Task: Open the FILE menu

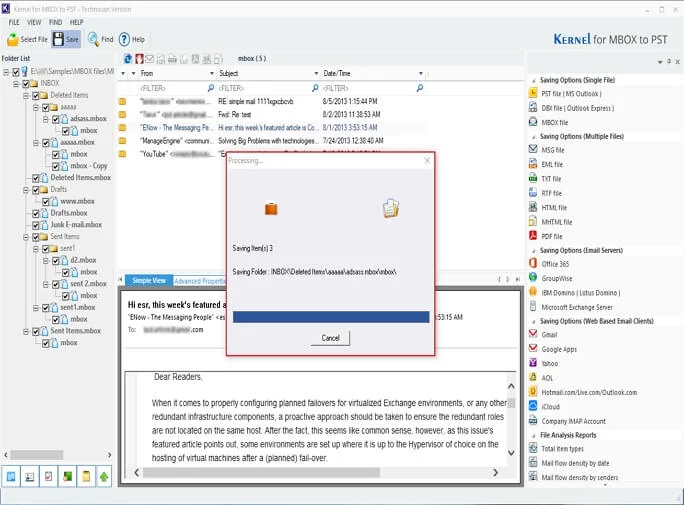Action: click(x=14, y=22)
